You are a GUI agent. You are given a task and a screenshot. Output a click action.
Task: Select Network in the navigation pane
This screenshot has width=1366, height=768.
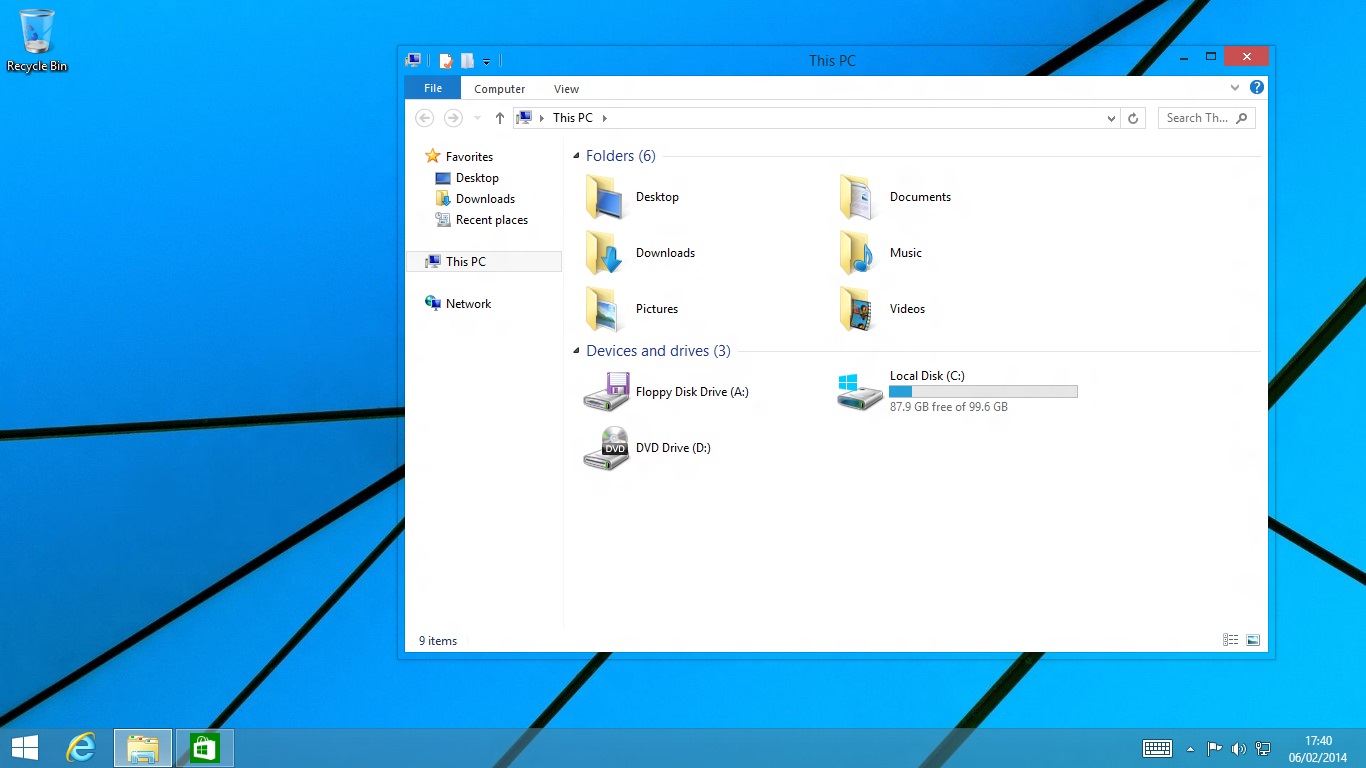pos(468,304)
